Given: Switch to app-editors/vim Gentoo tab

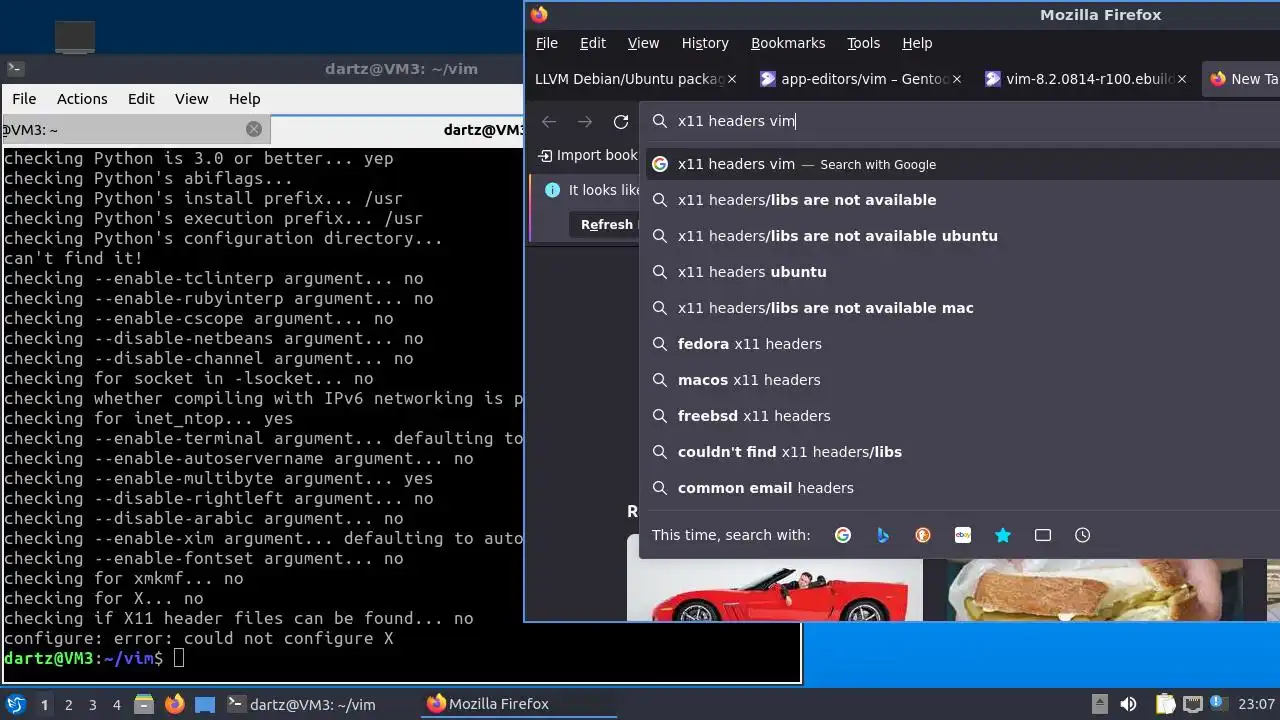Looking at the screenshot, I should click(x=861, y=79).
